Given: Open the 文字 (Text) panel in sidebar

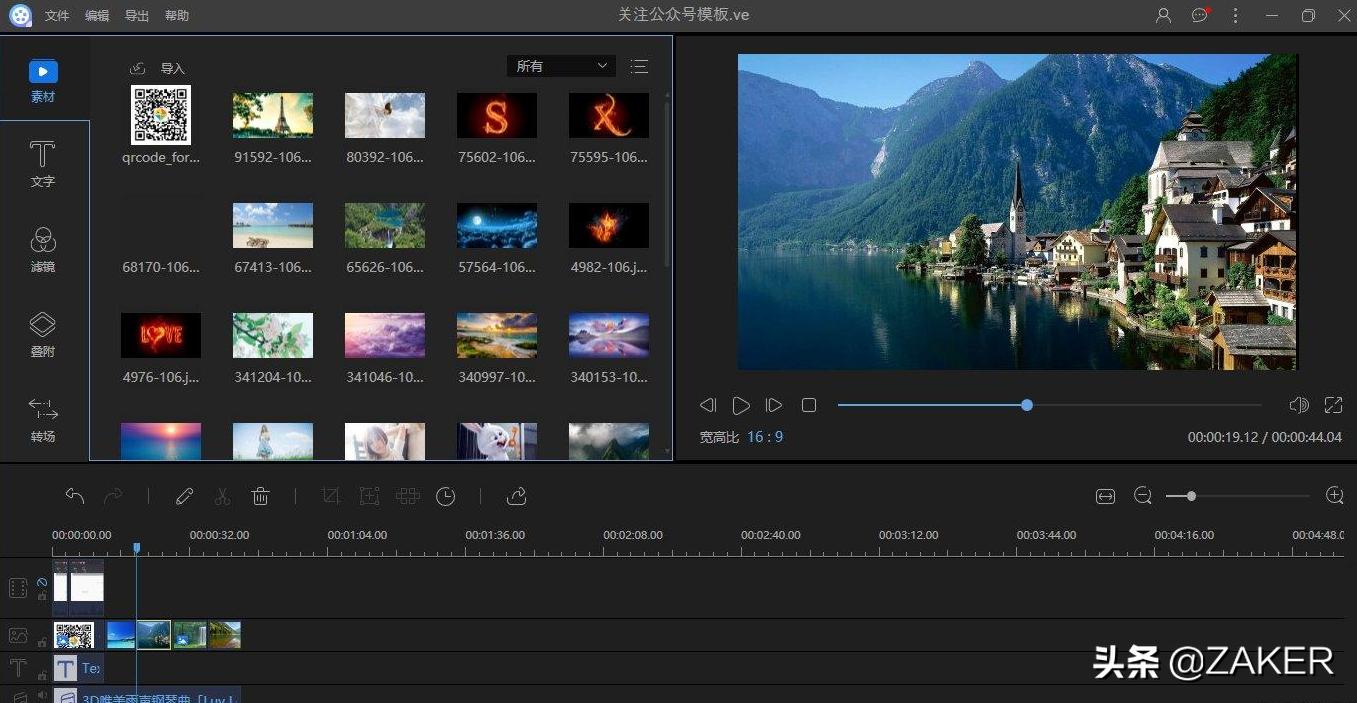Looking at the screenshot, I should [42, 164].
